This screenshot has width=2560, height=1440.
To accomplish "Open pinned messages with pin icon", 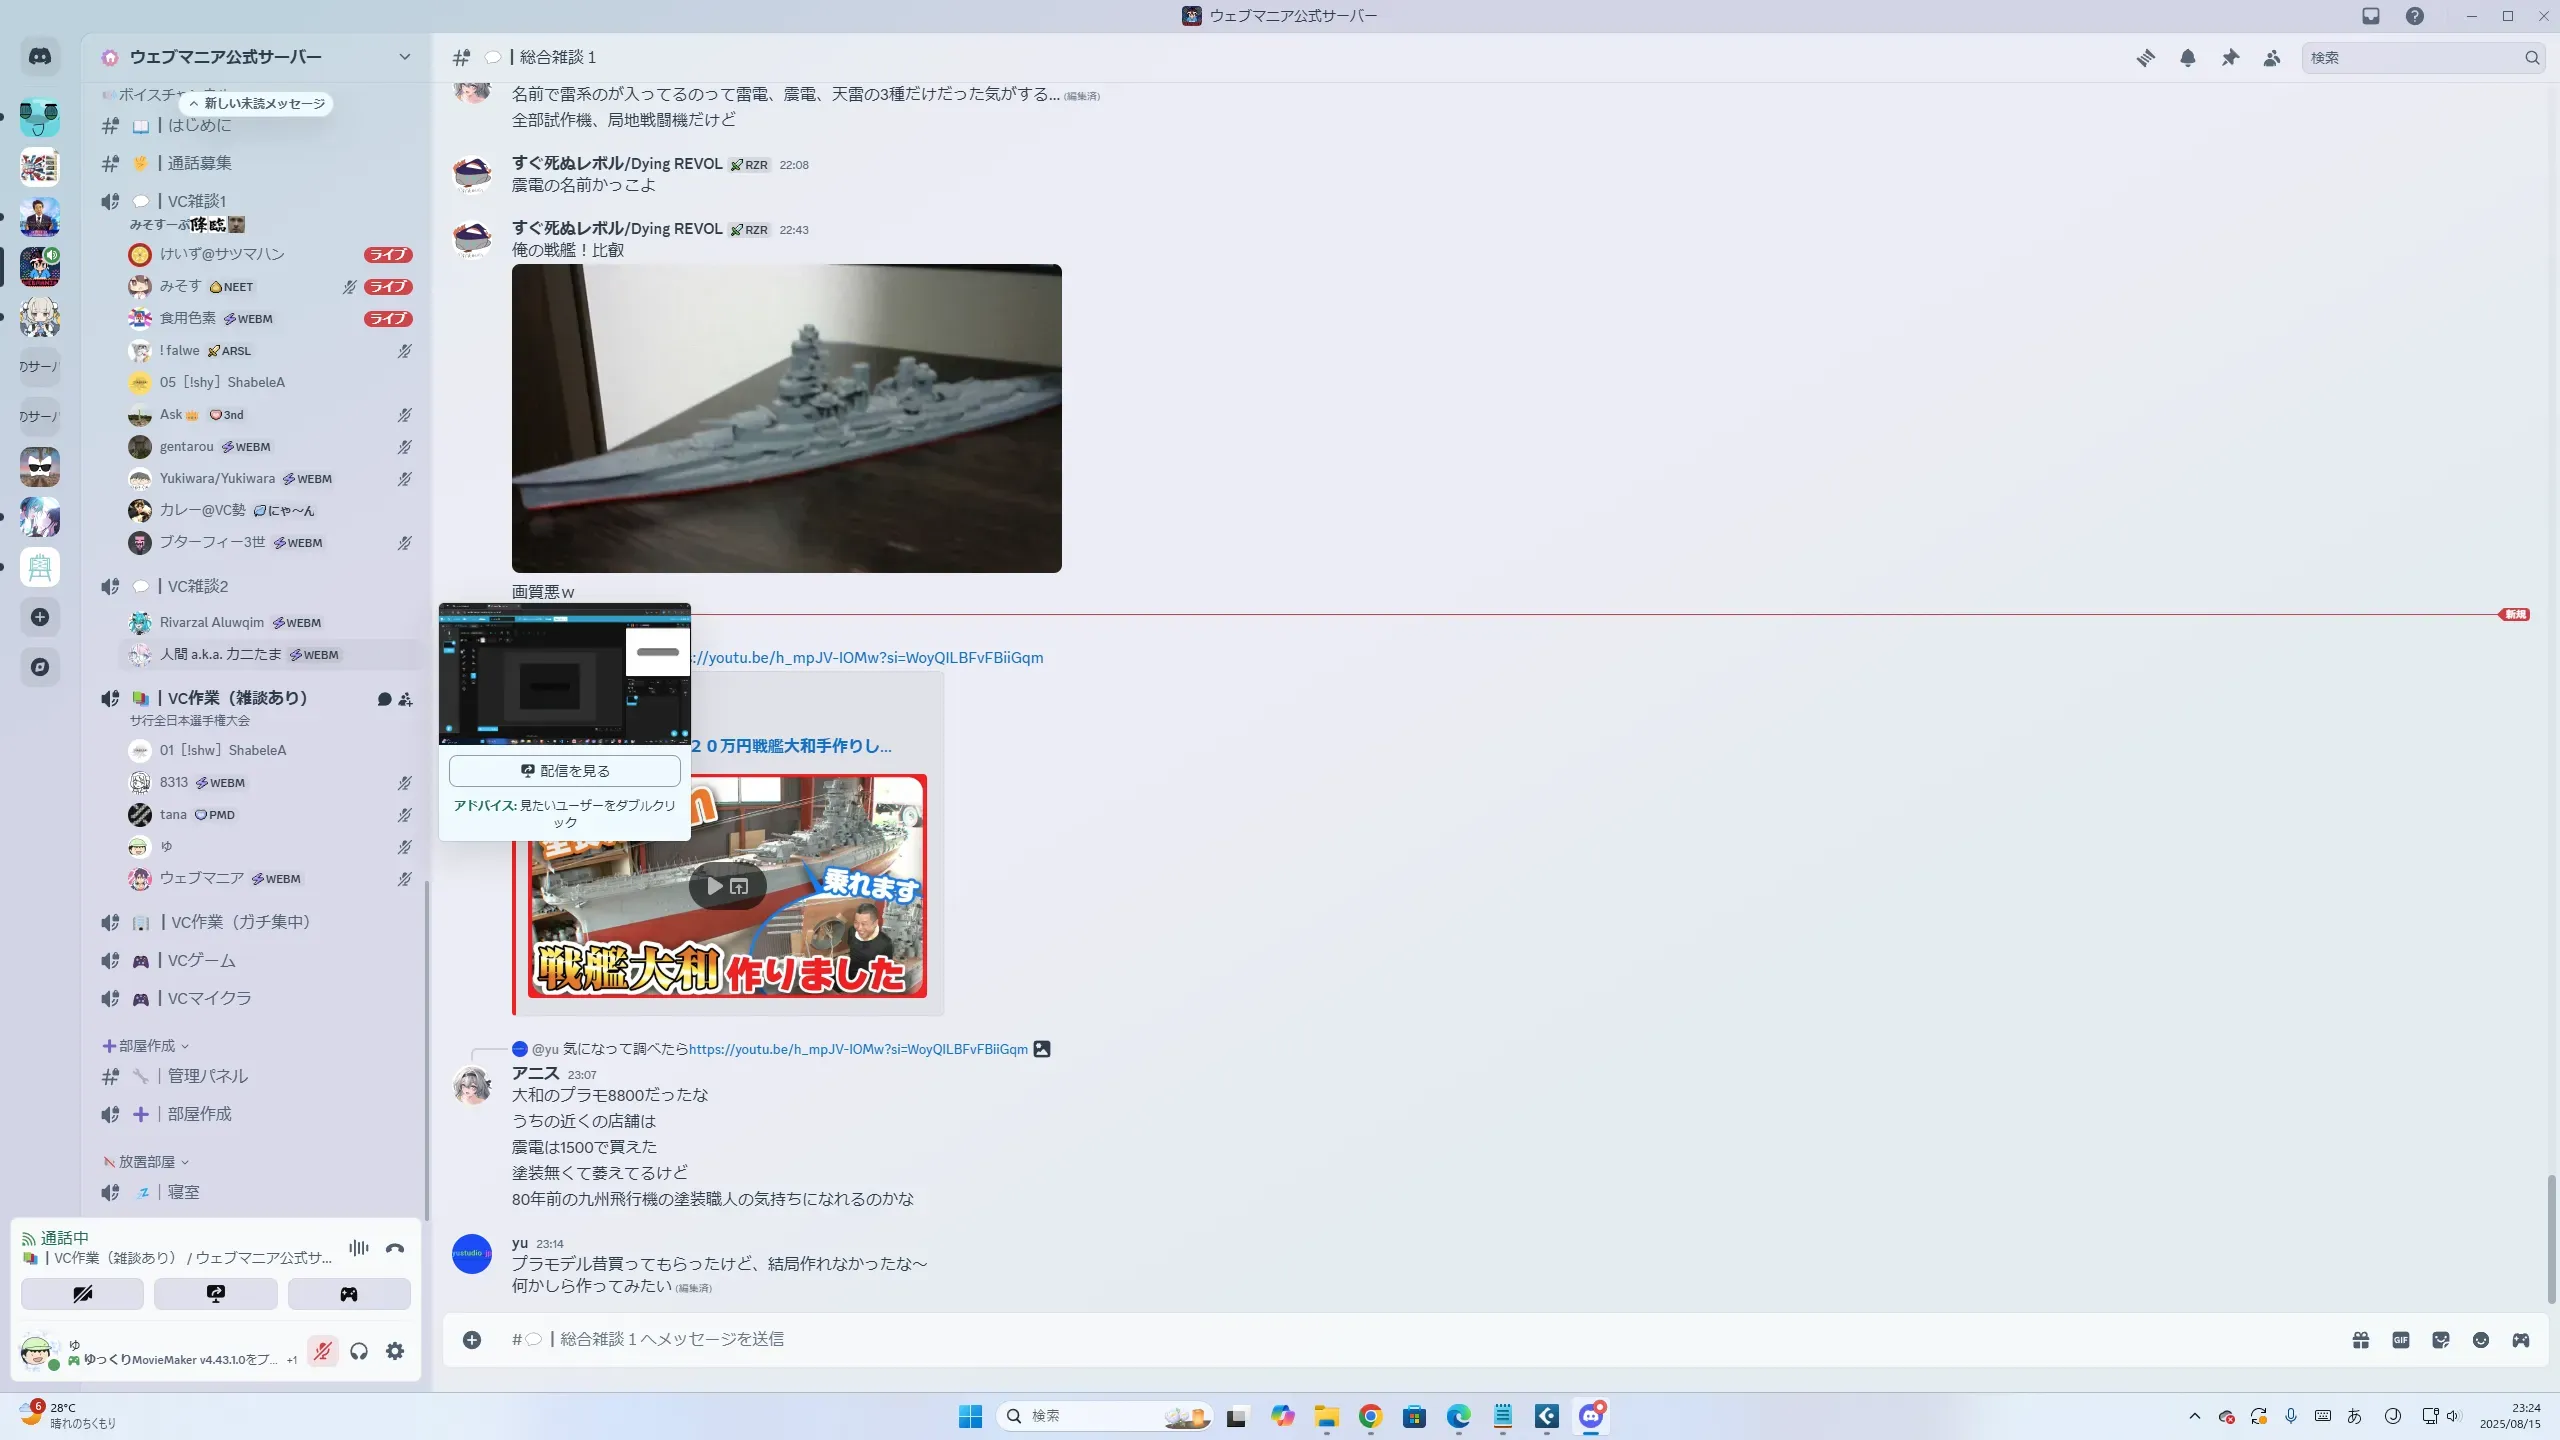I will coord(2230,58).
